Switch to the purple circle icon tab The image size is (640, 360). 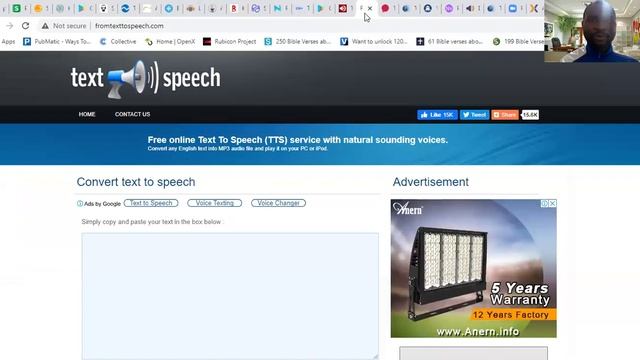point(449,8)
